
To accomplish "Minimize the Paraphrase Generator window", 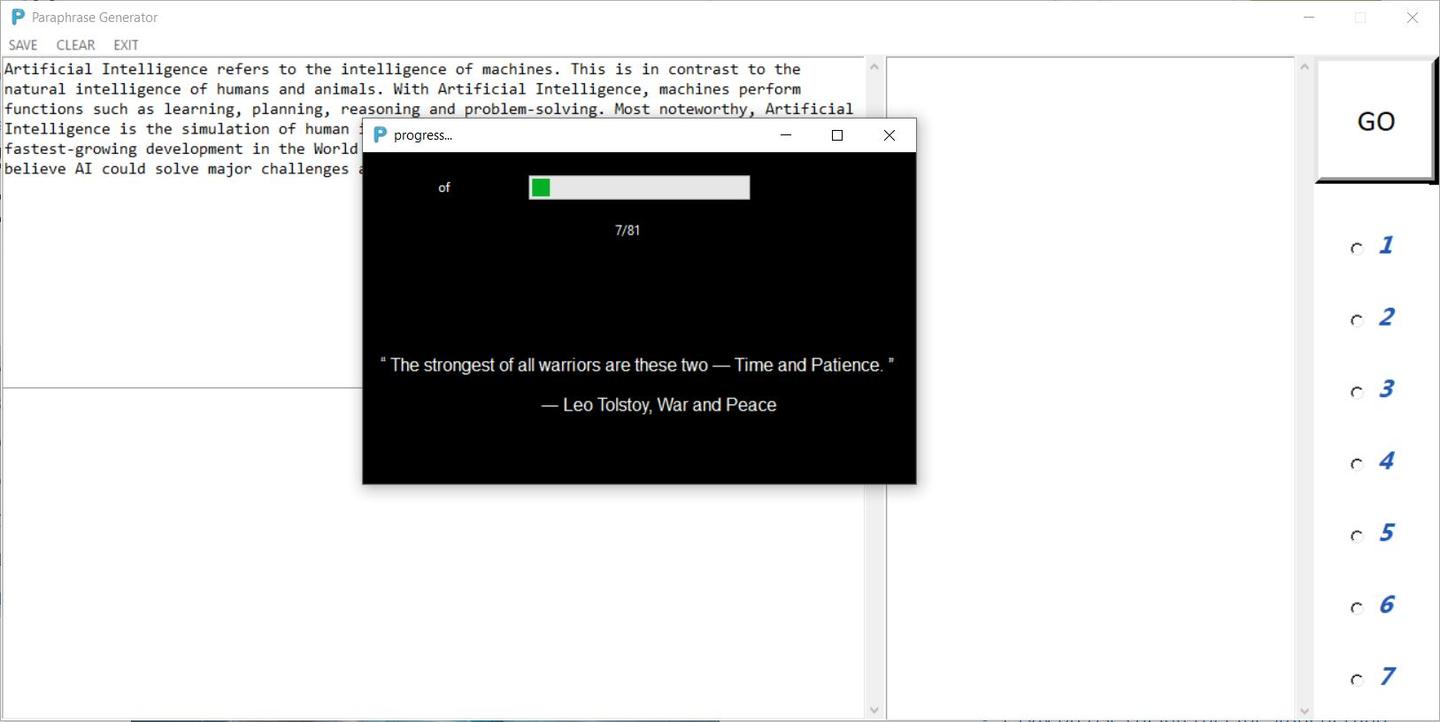I will pos(1310,17).
